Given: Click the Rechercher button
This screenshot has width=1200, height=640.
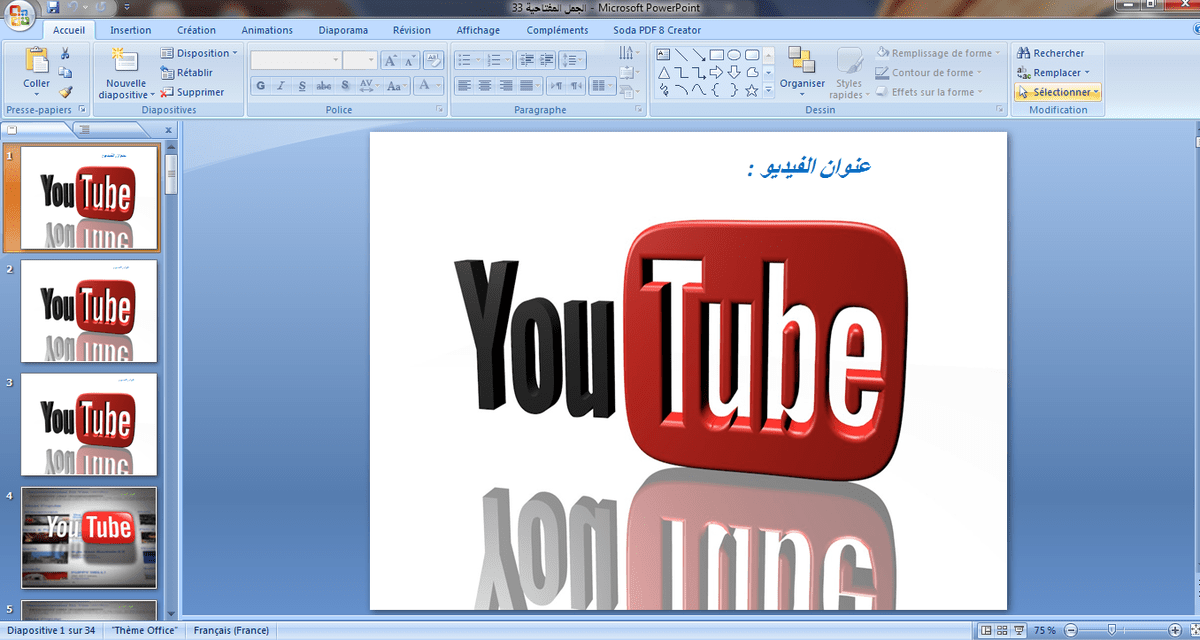Looking at the screenshot, I should coord(1051,53).
